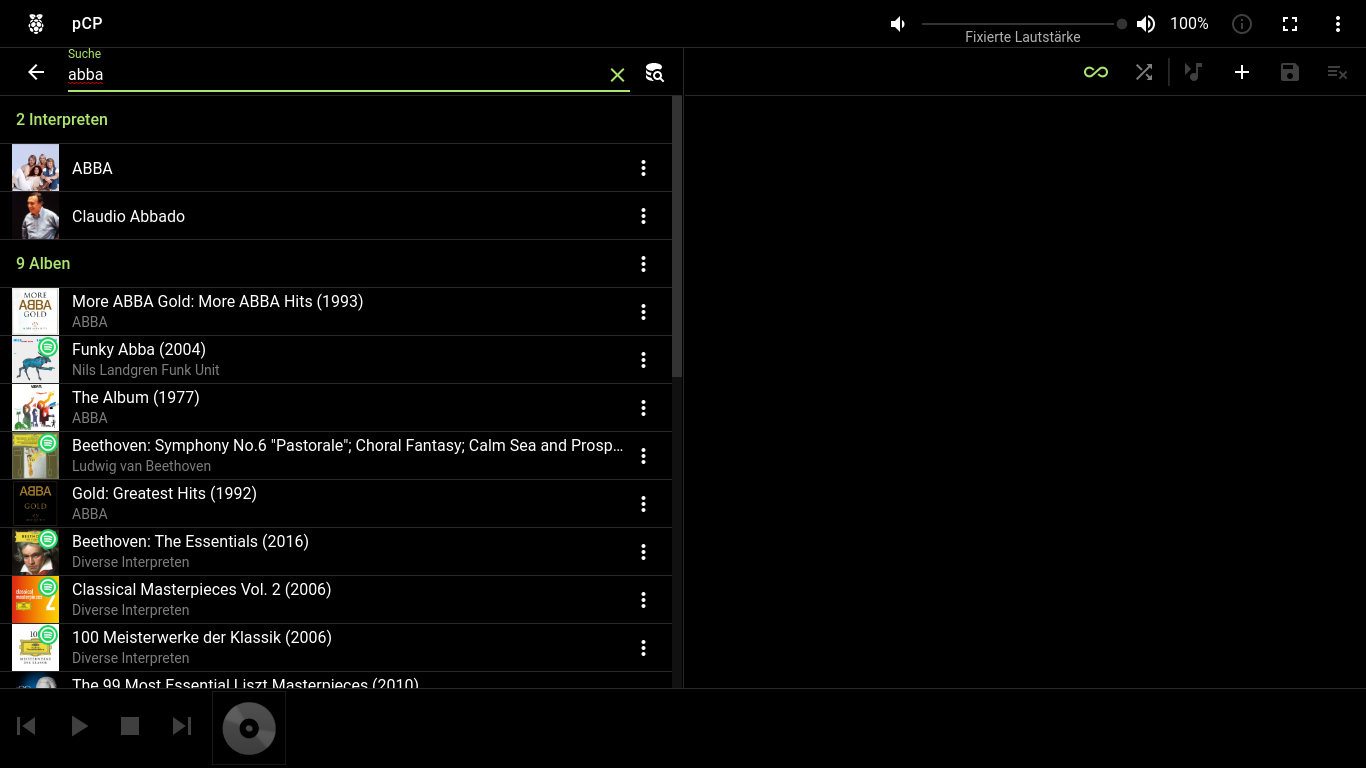Open menu for Beethoven: The Essentials
This screenshot has height=768, width=1366.
coord(643,552)
